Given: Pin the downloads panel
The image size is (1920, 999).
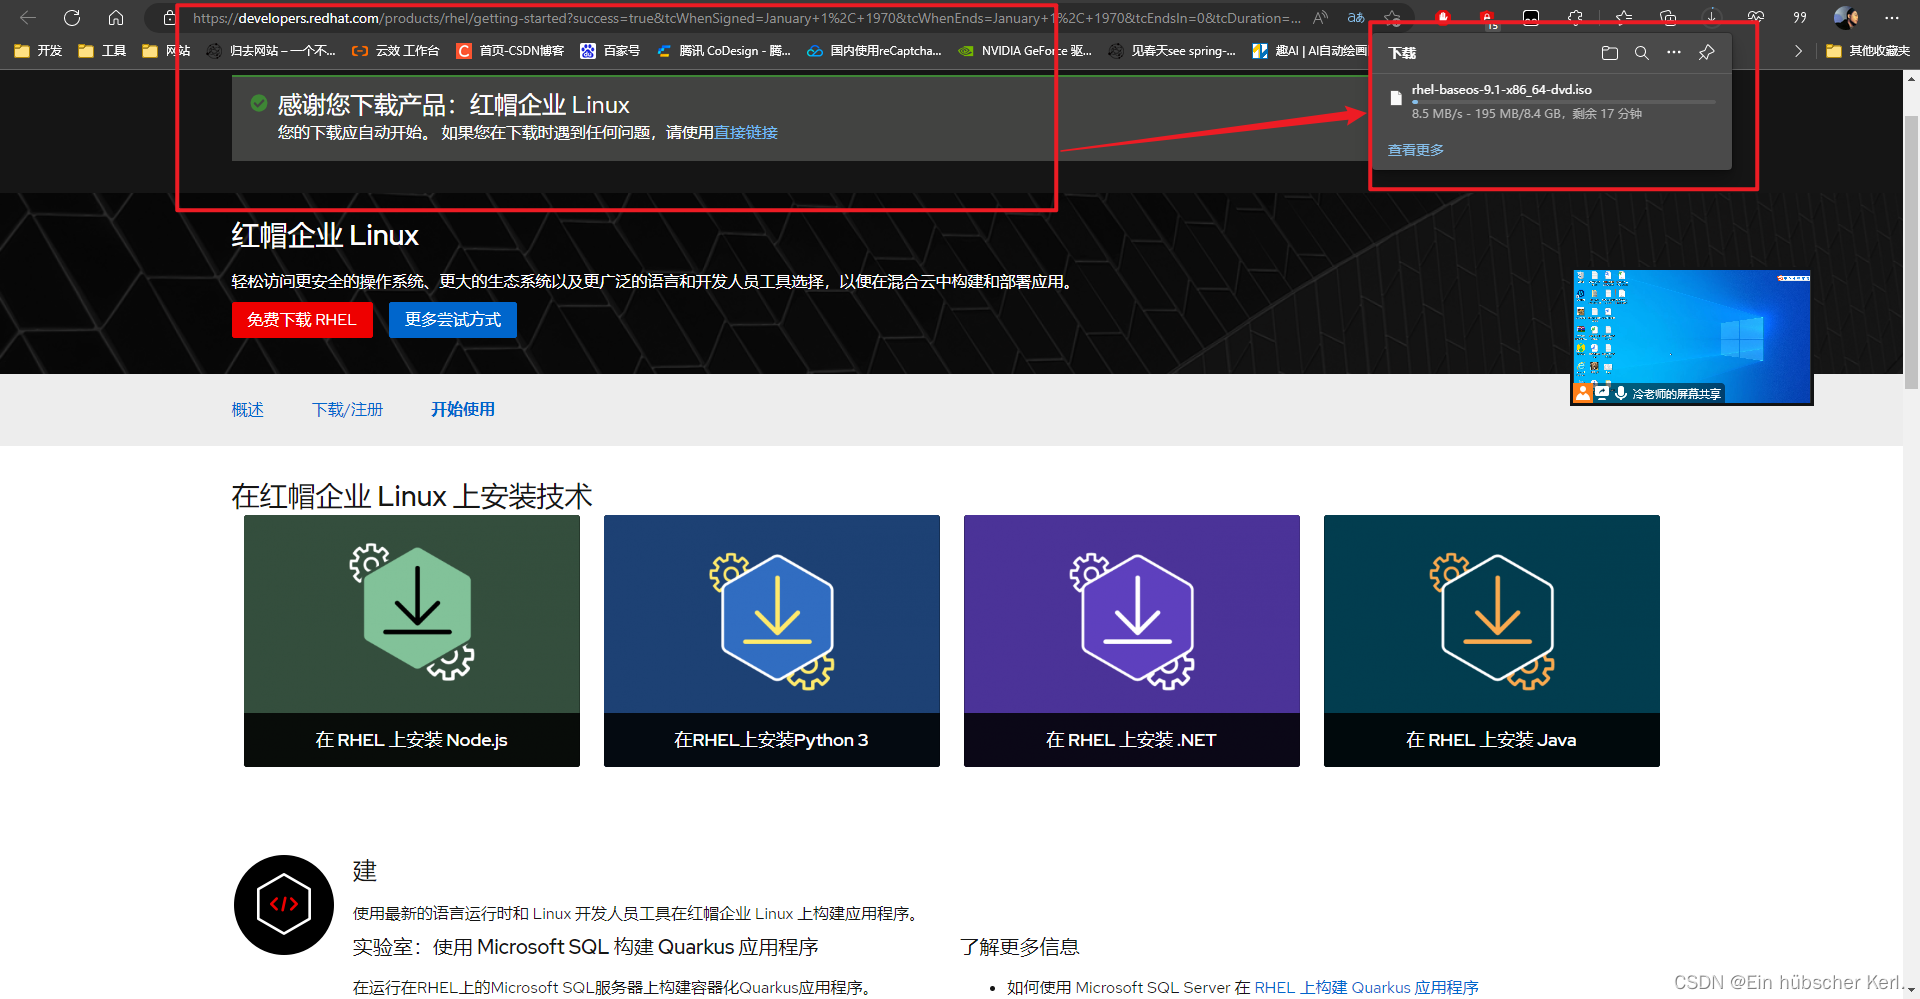Looking at the screenshot, I should 1707,53.
